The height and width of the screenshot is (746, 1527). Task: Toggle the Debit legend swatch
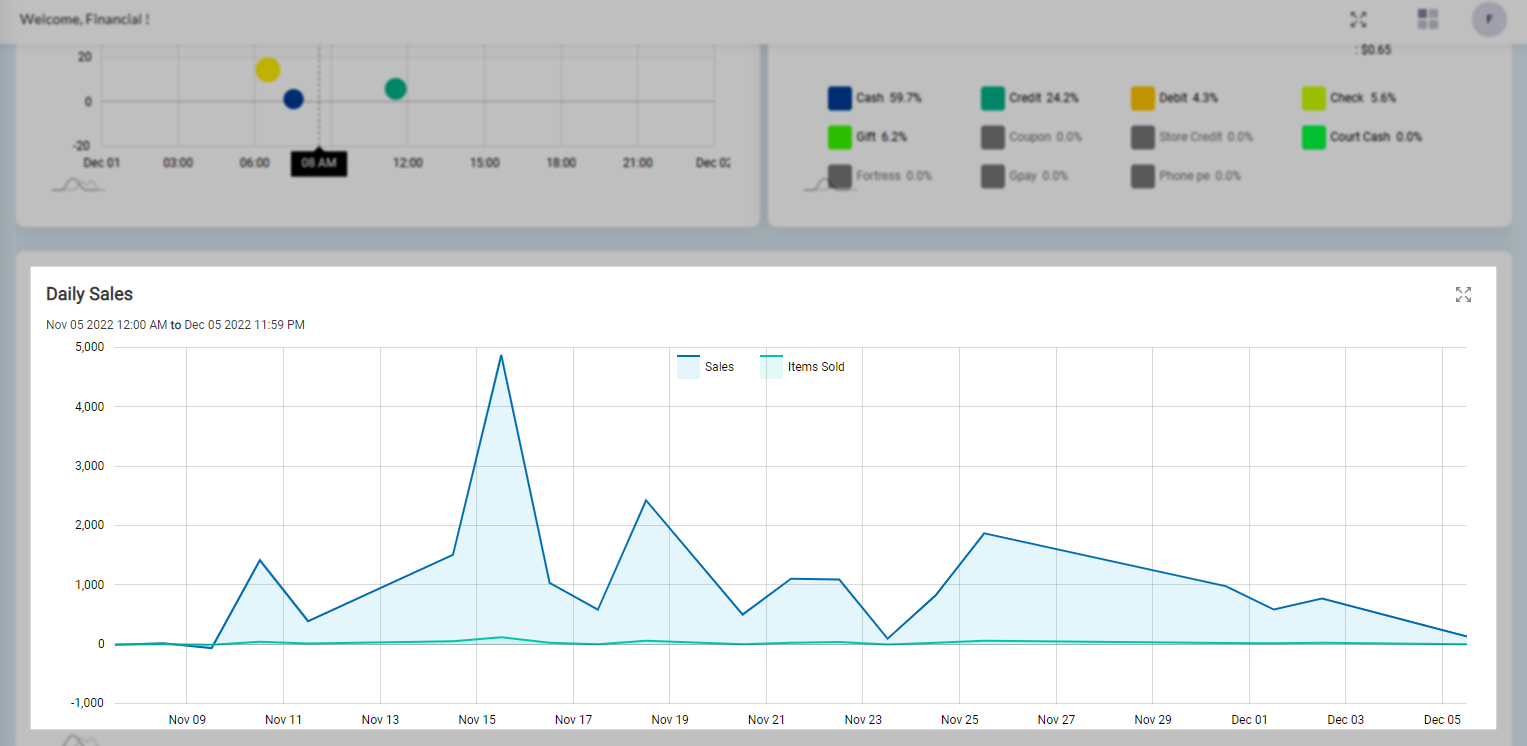point(1142,98)
